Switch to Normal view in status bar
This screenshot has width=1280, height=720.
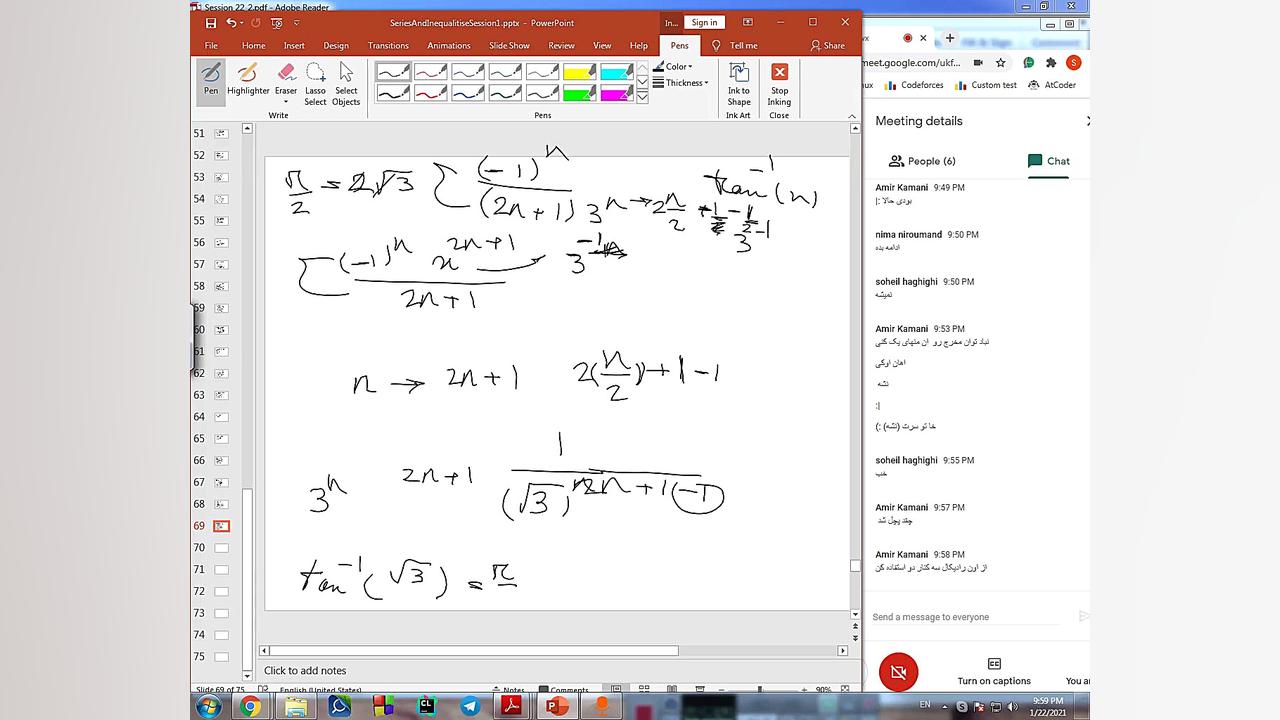tap(616, 689)
